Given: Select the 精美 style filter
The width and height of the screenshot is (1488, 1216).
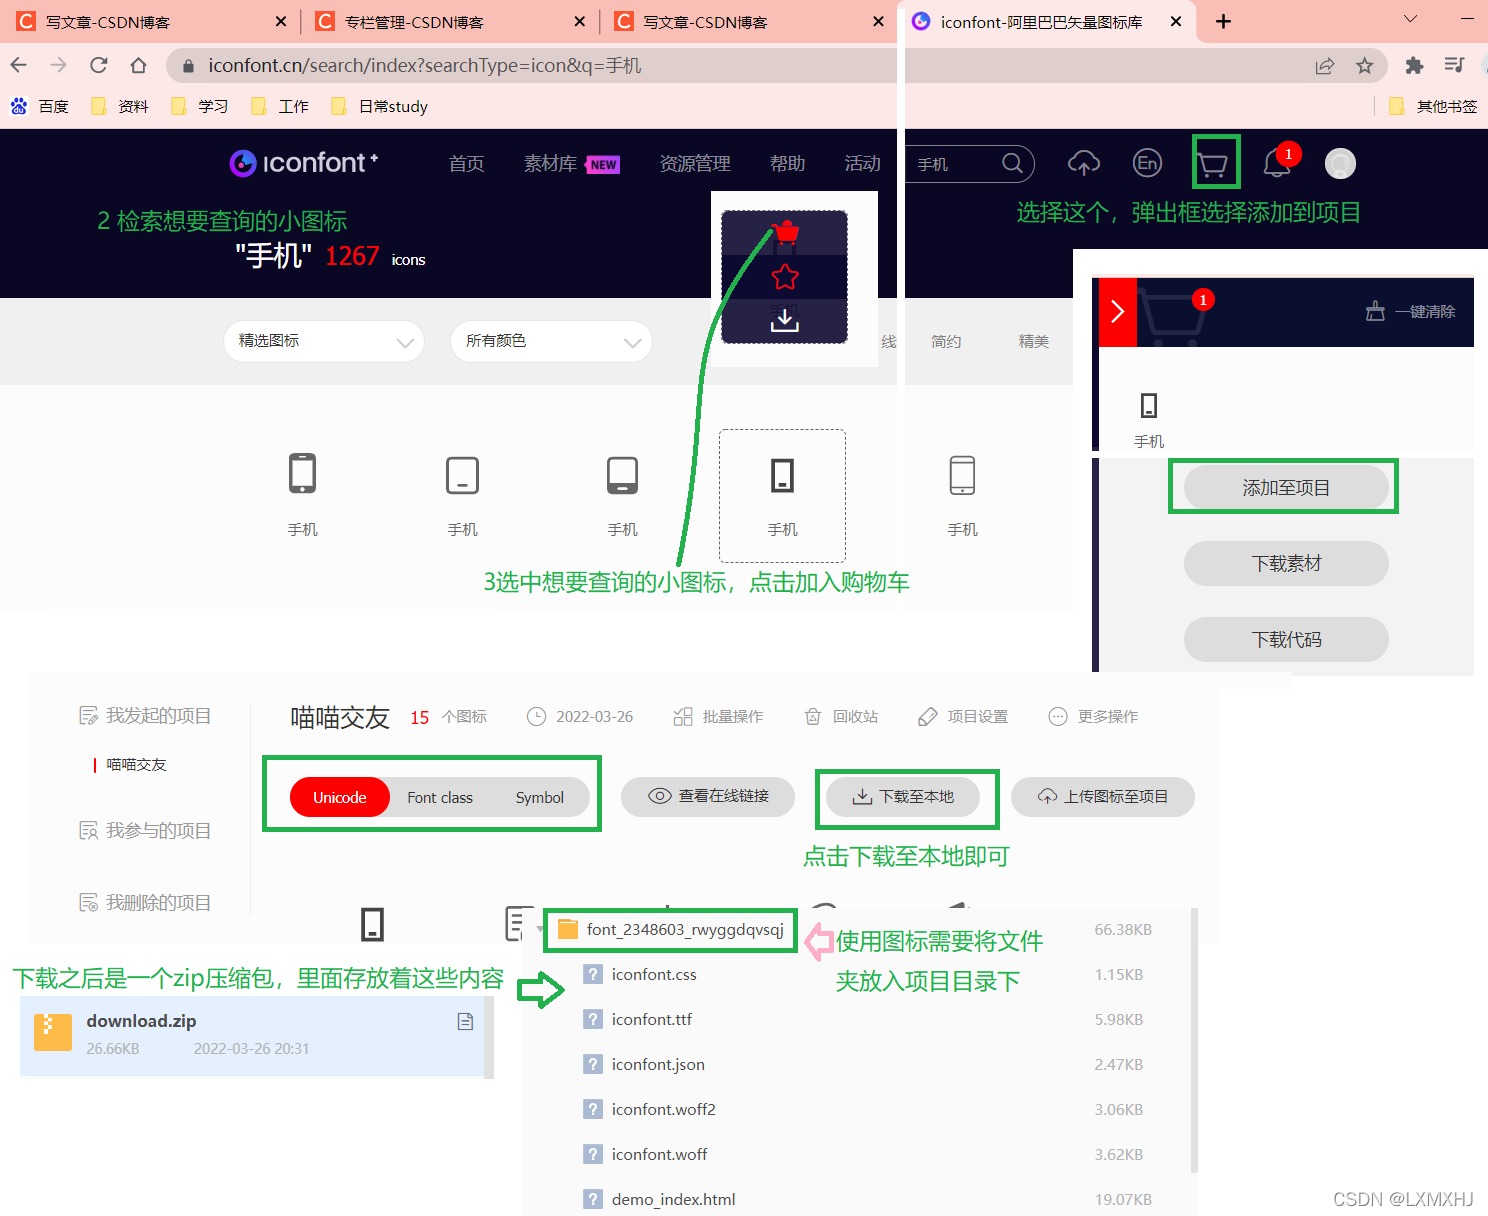Looking at the screenshot, I should [x=1034, y=342].
